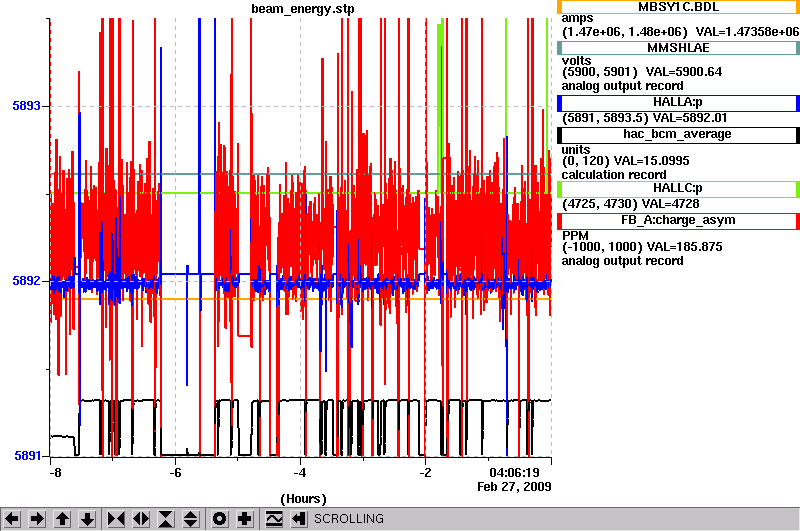Click the wave-graph toolbar button
800x531 pixels.
point(274,519)
